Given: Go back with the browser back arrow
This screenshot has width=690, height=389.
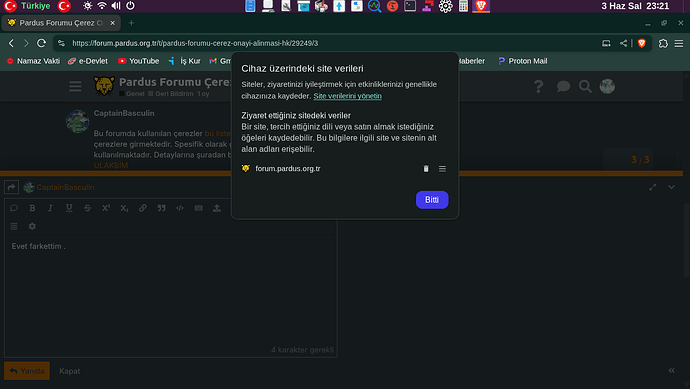Looking at the screenshot, I should (11, 43).
